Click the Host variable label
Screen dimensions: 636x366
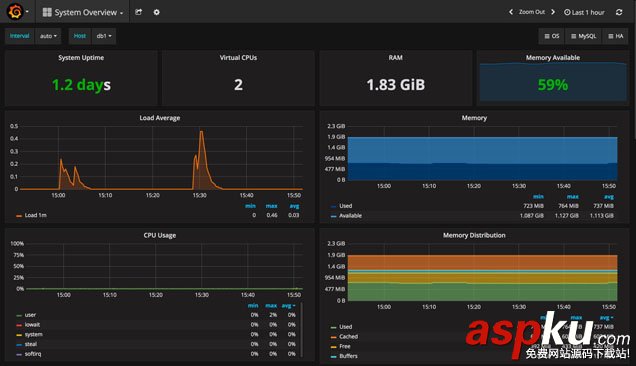click(x=80, y=36)
